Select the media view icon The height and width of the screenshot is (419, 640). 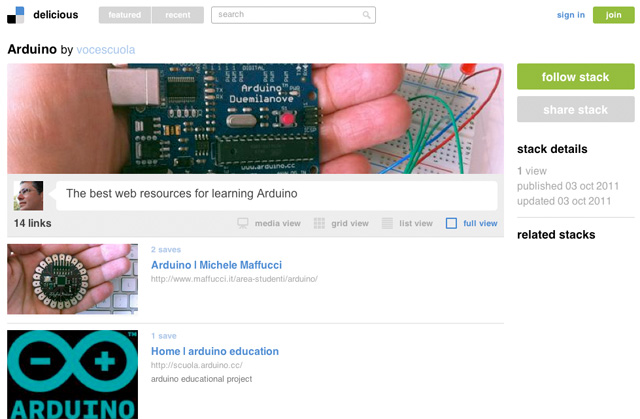point(243,224)
